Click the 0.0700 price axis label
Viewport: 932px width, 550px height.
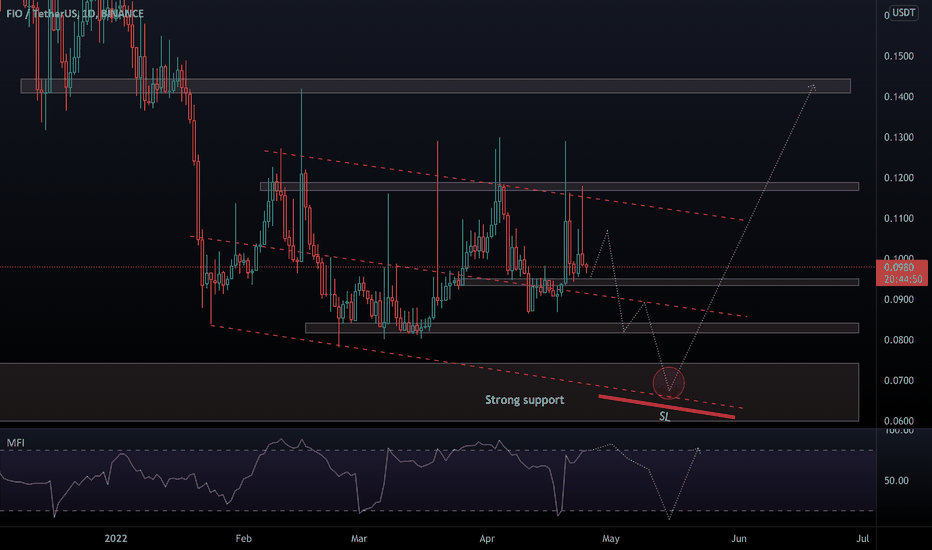899,381
